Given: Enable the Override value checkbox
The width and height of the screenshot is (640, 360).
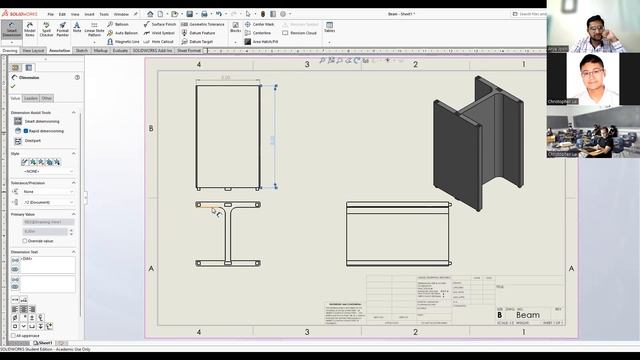Looking at the screenshot, I should click(x=25, y=241).
